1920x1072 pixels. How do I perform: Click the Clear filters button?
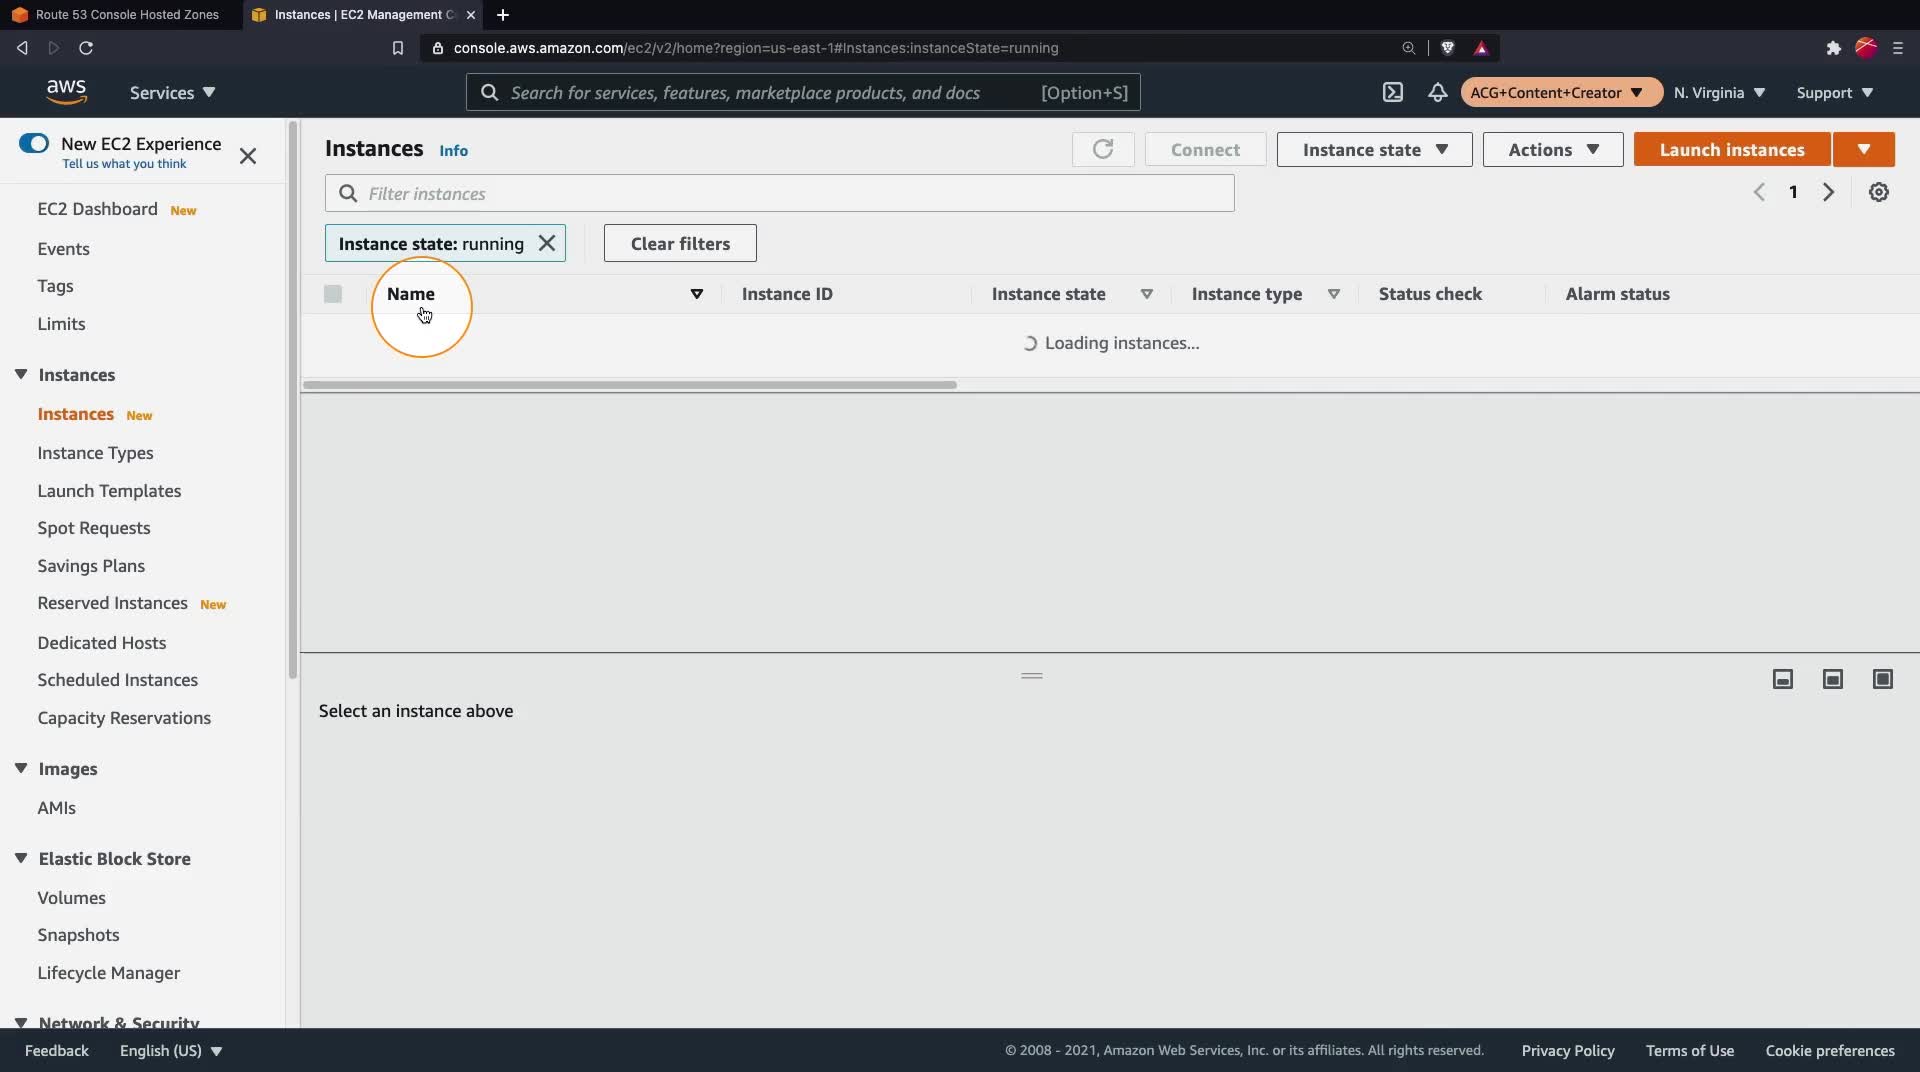click(x=680, y=243)
